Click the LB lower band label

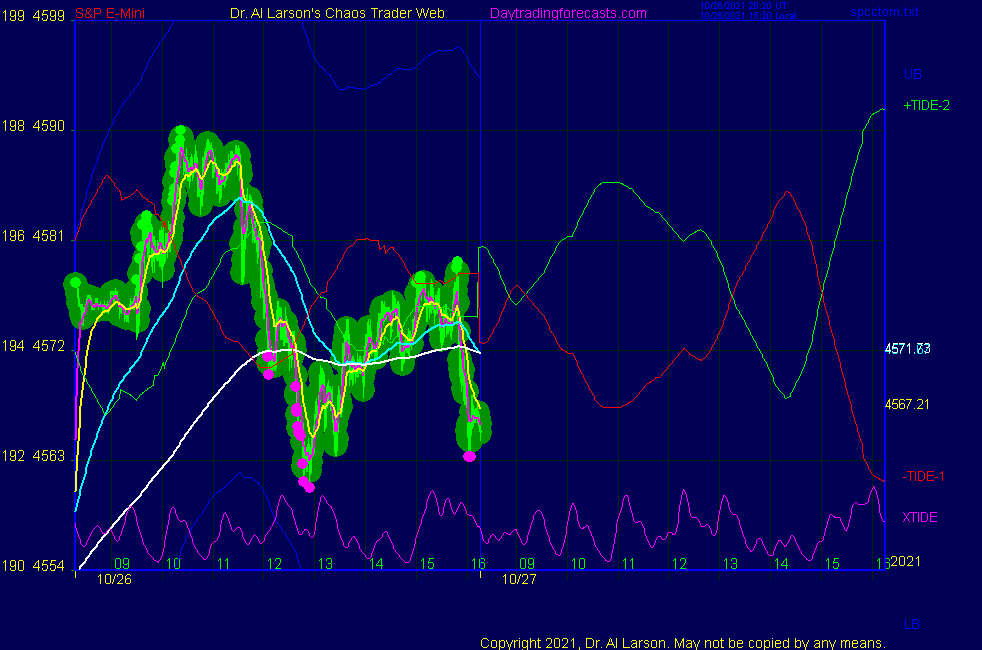[x=911, y=624]
